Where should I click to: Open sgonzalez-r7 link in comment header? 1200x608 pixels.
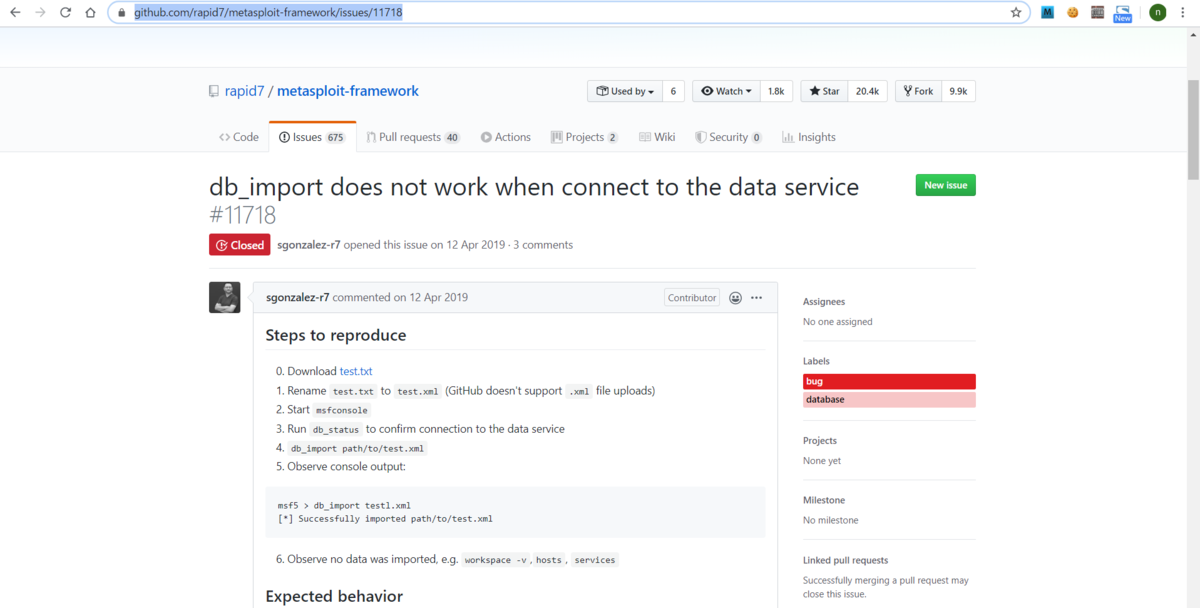click(x=298, y=298)
